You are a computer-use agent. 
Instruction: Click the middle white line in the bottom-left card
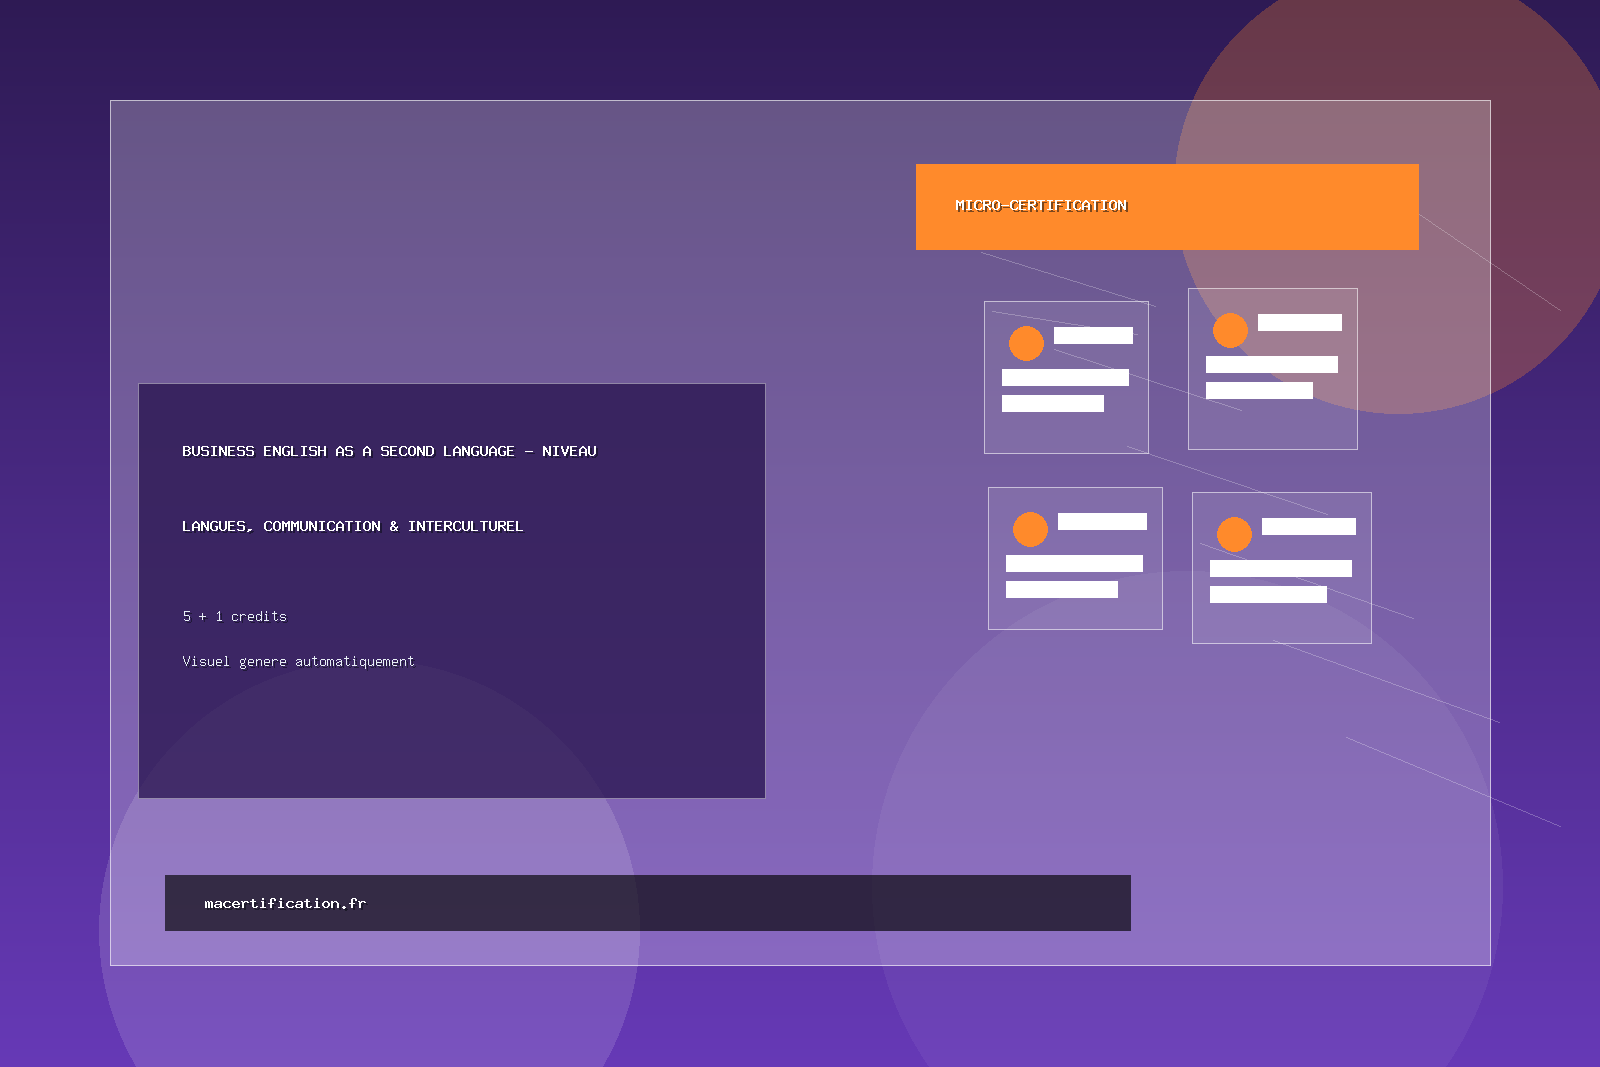point(1074,563)
